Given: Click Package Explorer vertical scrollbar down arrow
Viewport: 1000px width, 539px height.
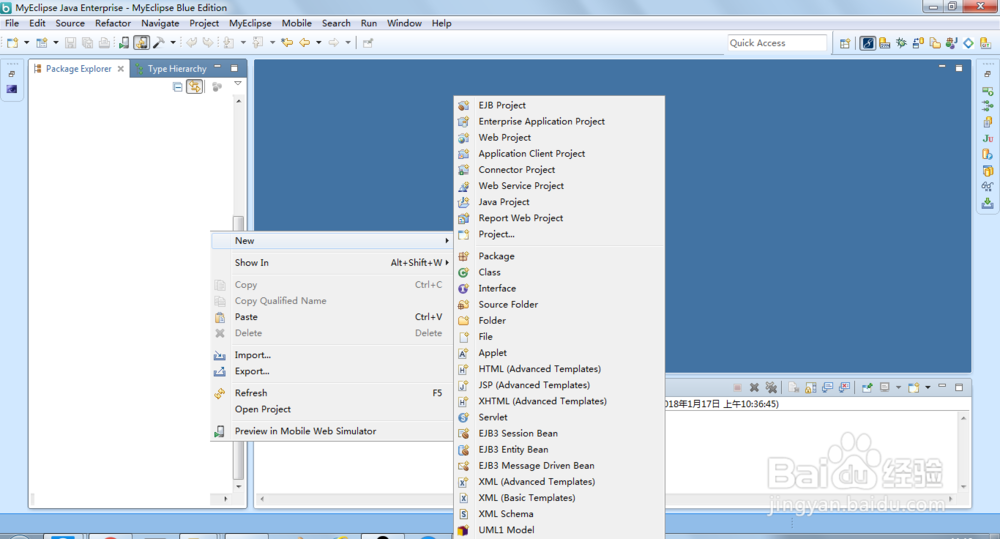Looking at the screenshot, I should click(x=239, y=487).
